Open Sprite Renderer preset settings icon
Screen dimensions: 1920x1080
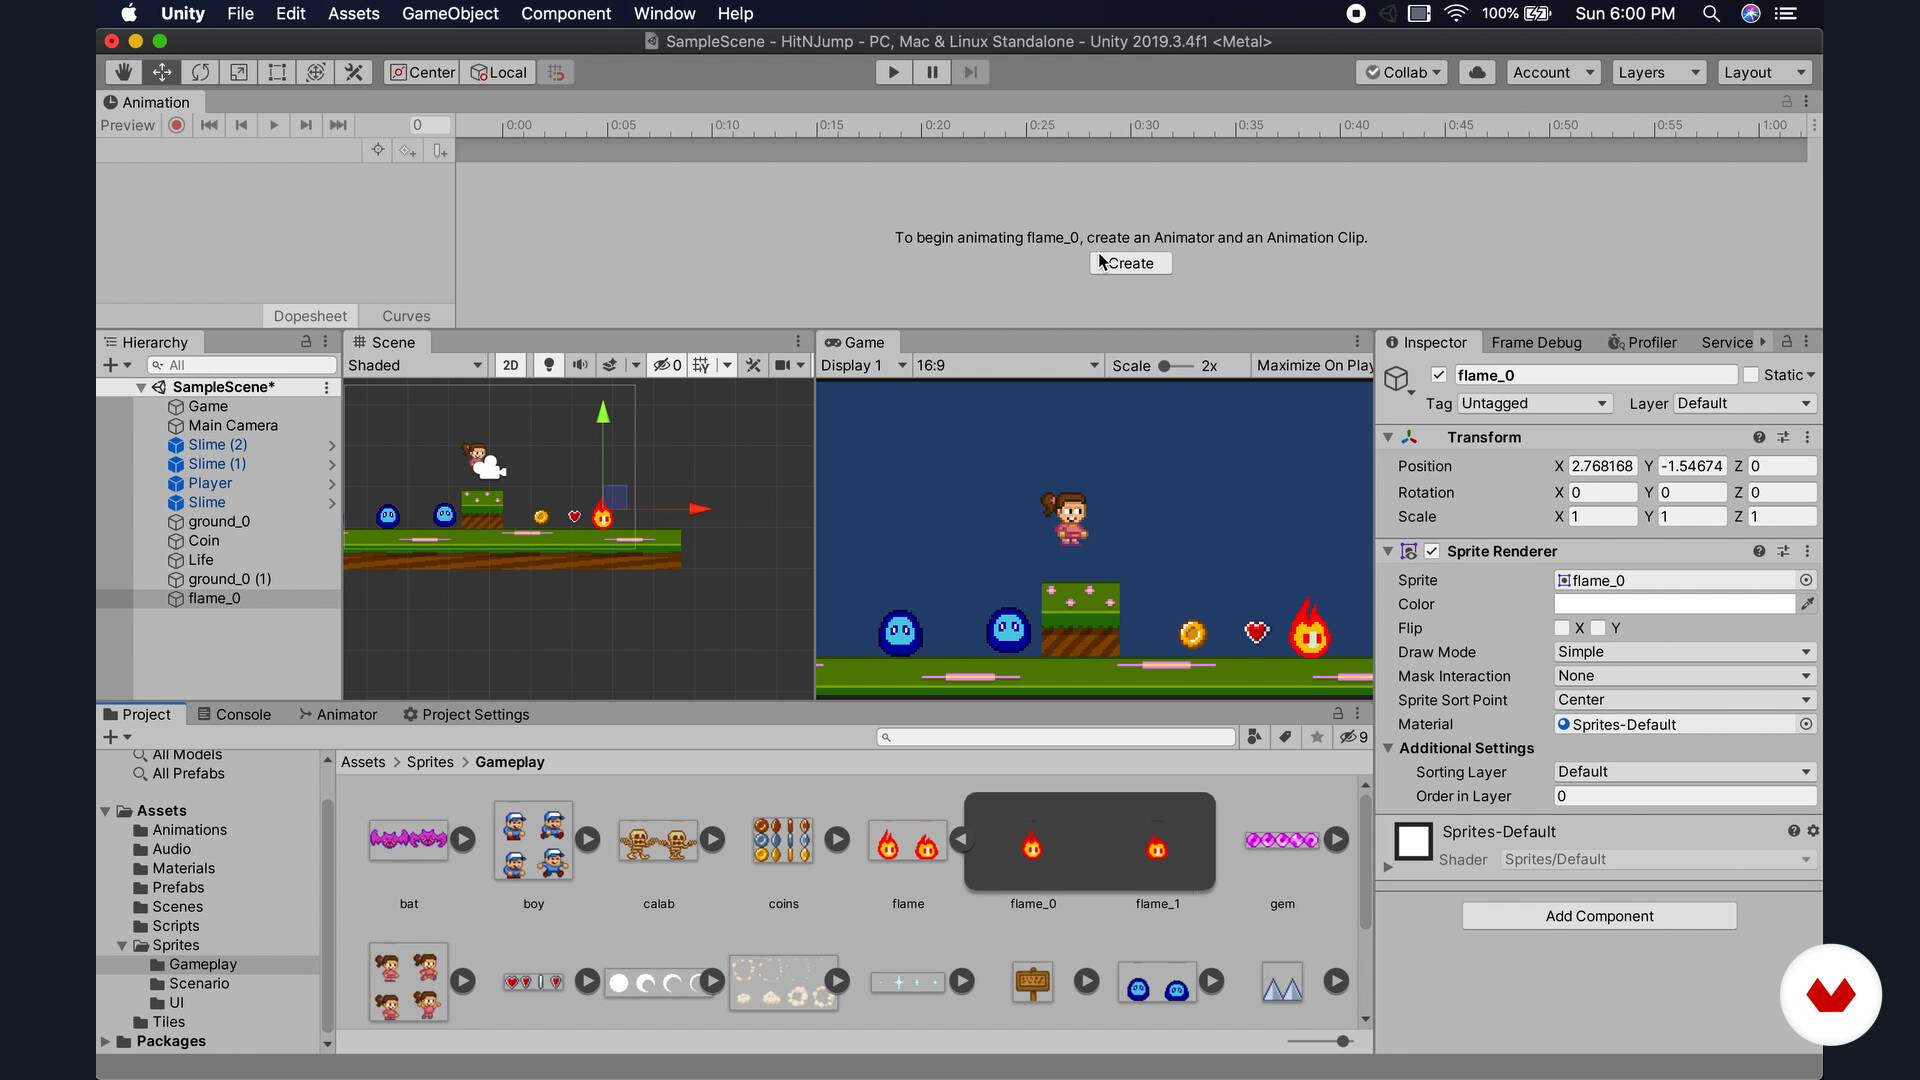click(x=1783, y=551)
